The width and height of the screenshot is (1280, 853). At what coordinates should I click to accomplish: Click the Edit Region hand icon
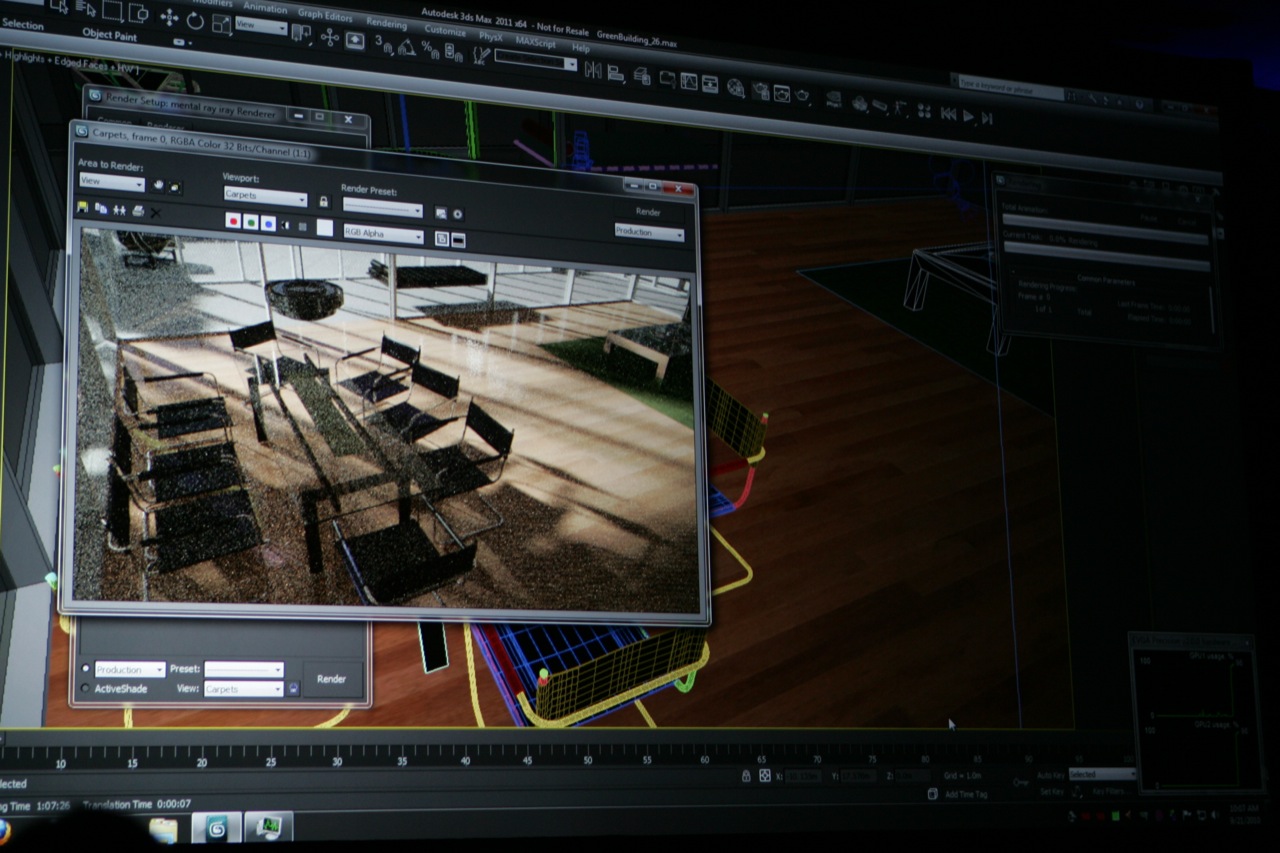pos(158,185)
